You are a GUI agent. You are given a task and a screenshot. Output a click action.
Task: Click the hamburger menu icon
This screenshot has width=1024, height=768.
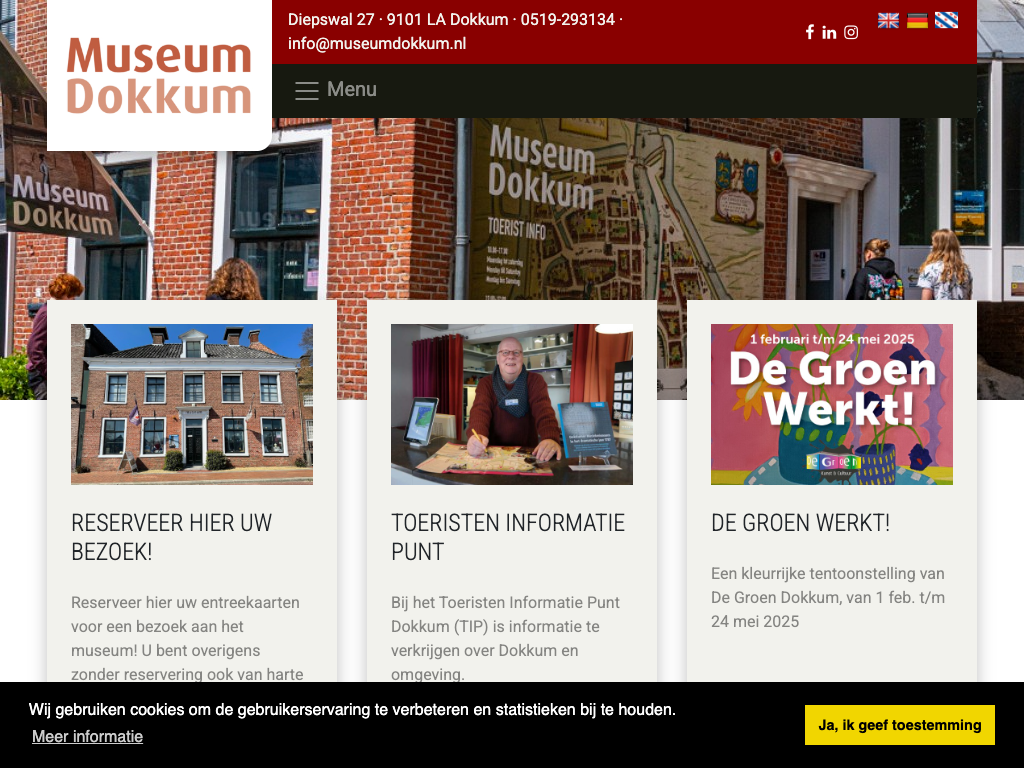tap(306, 90)
